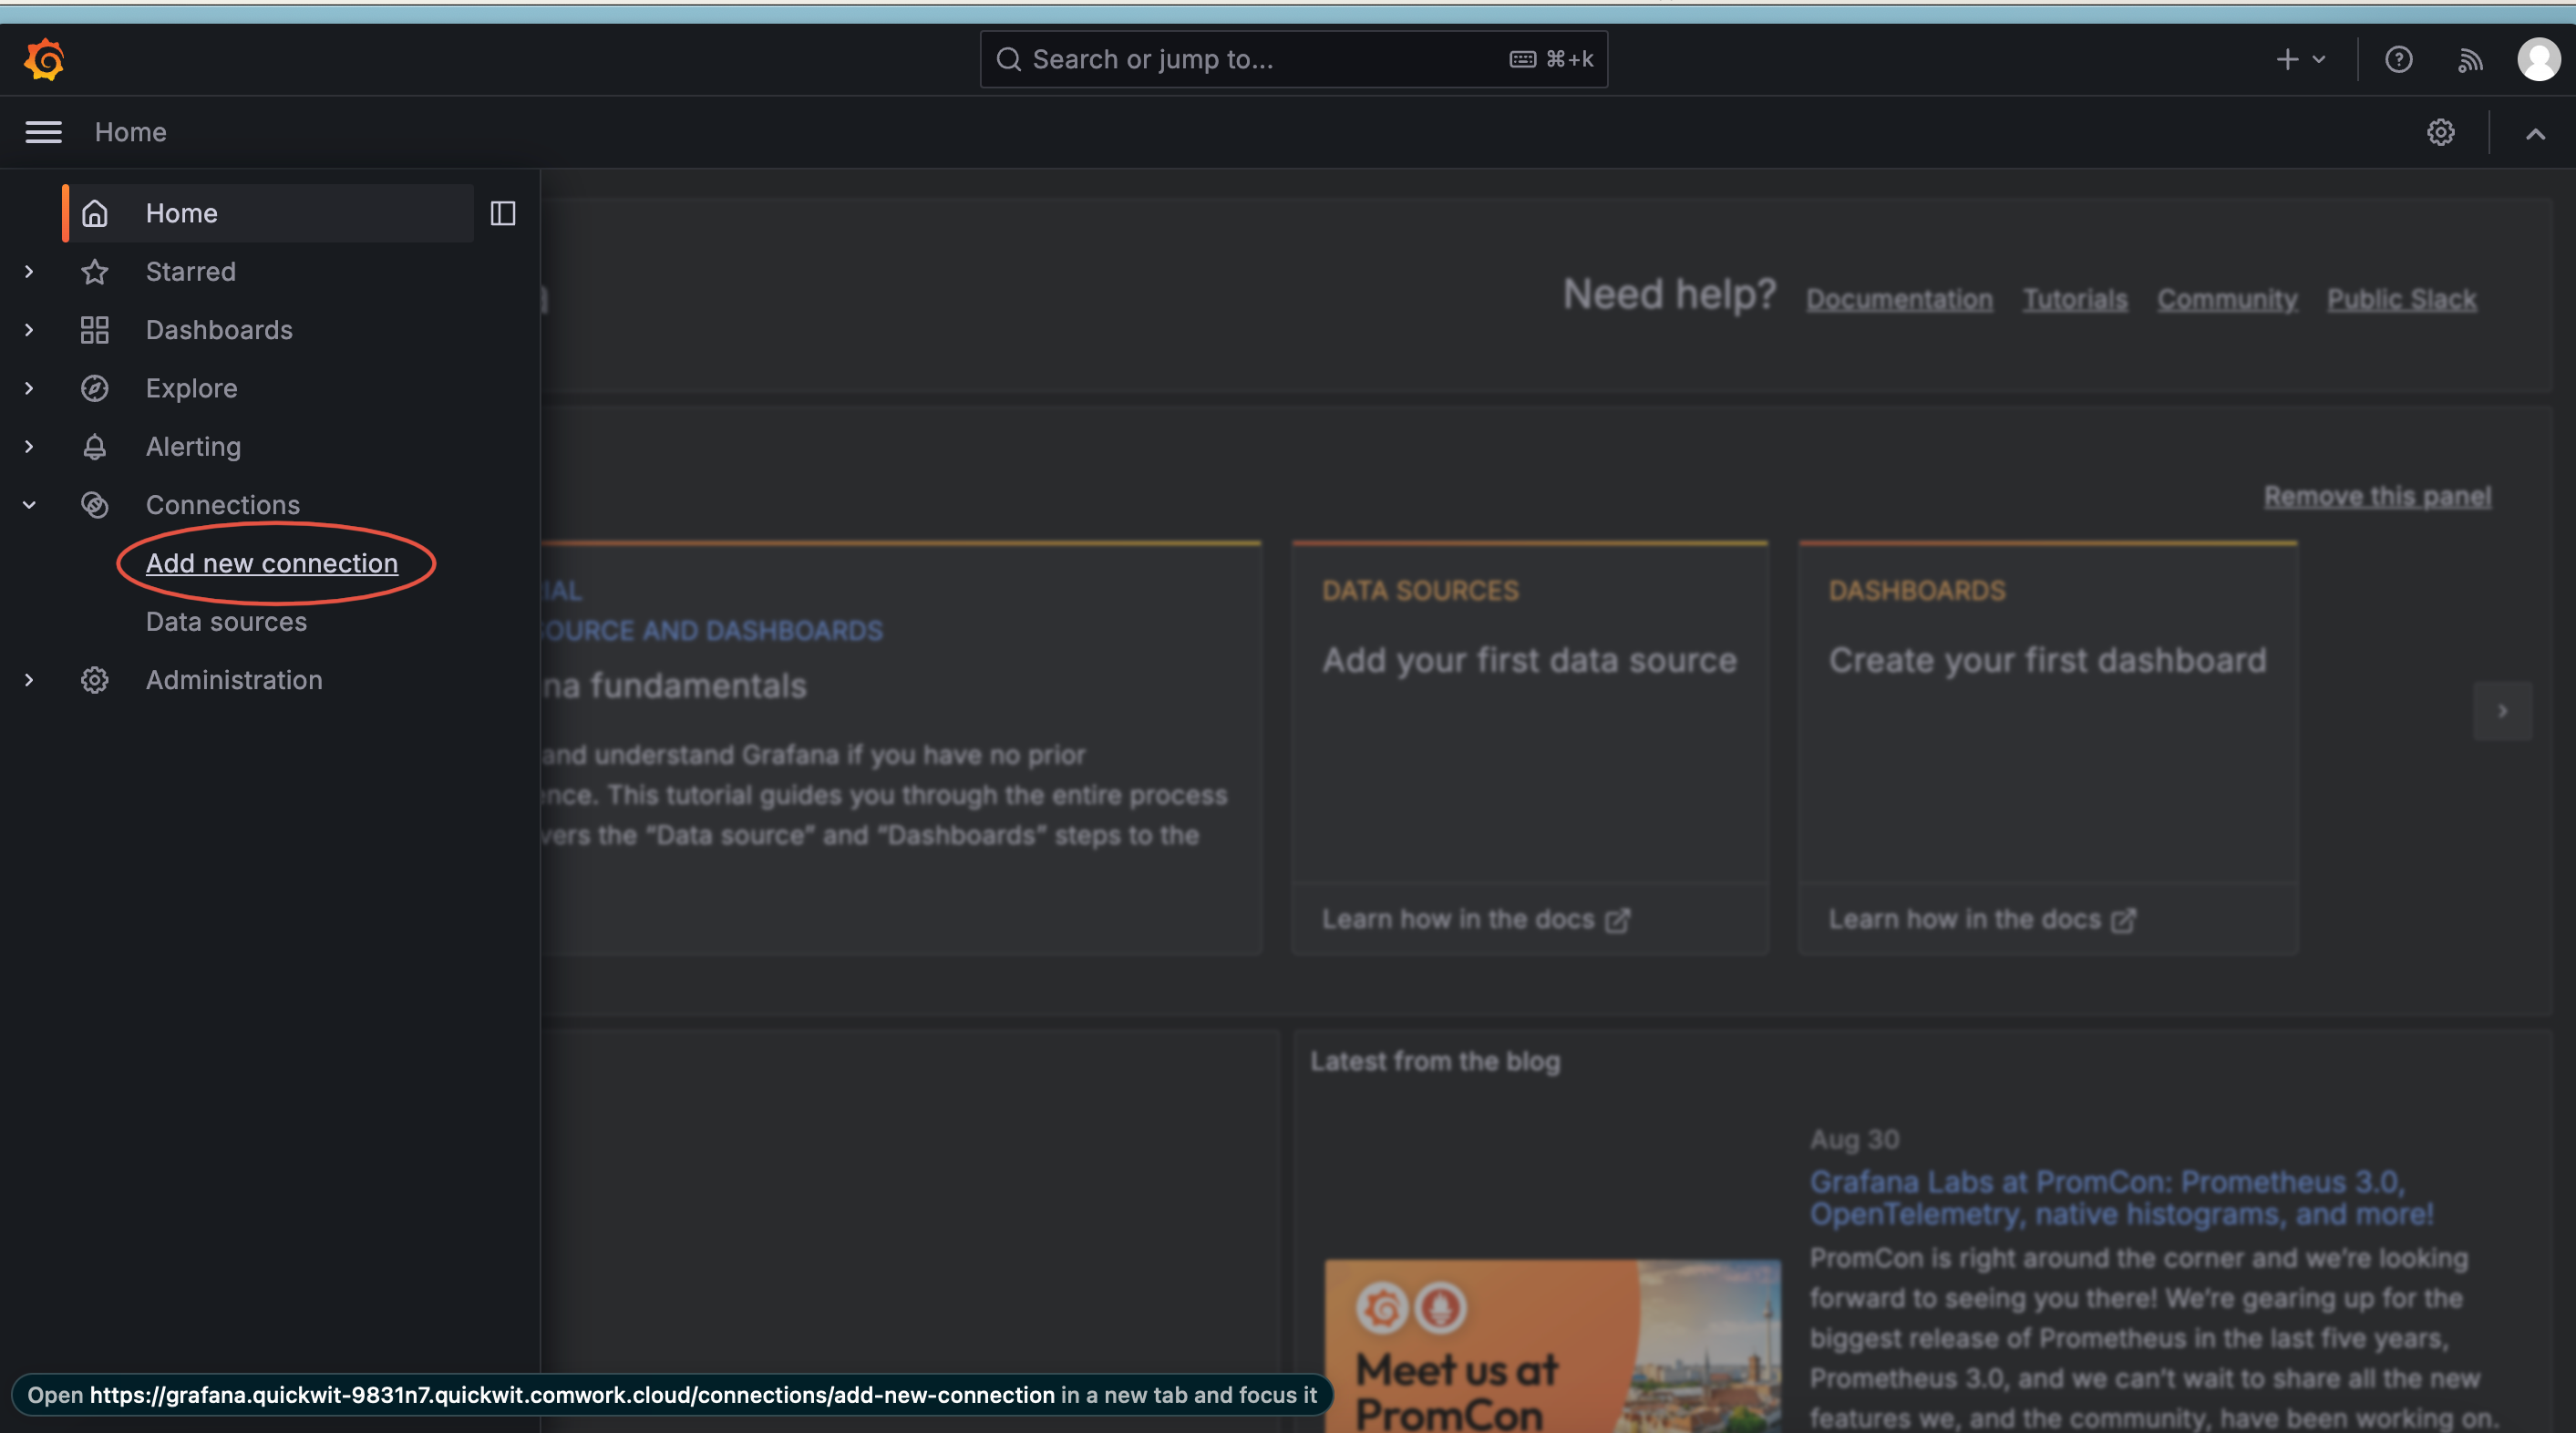The height and width of the screenshot is (1433, 2576).
Task: Open Connections from the sidebar menu
Action: [x=222, y=505]
